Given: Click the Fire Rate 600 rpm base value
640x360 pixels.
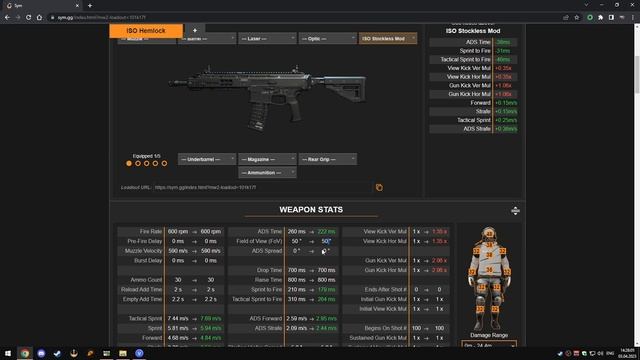Looking at the screenshot, I should point(178,231).
